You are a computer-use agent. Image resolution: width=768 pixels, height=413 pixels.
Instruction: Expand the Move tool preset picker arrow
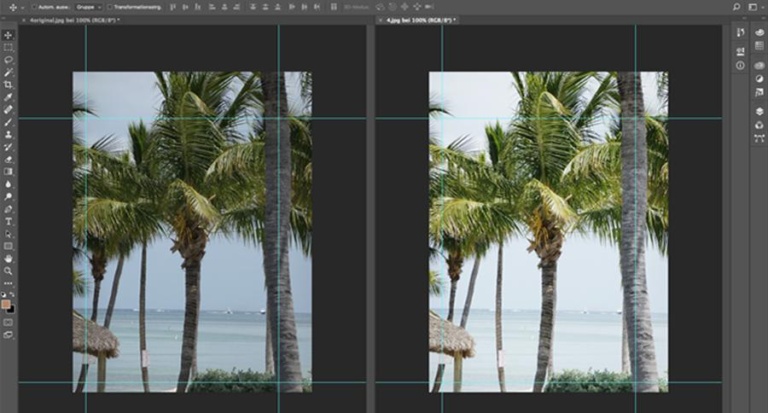click(x=20, y=7)
